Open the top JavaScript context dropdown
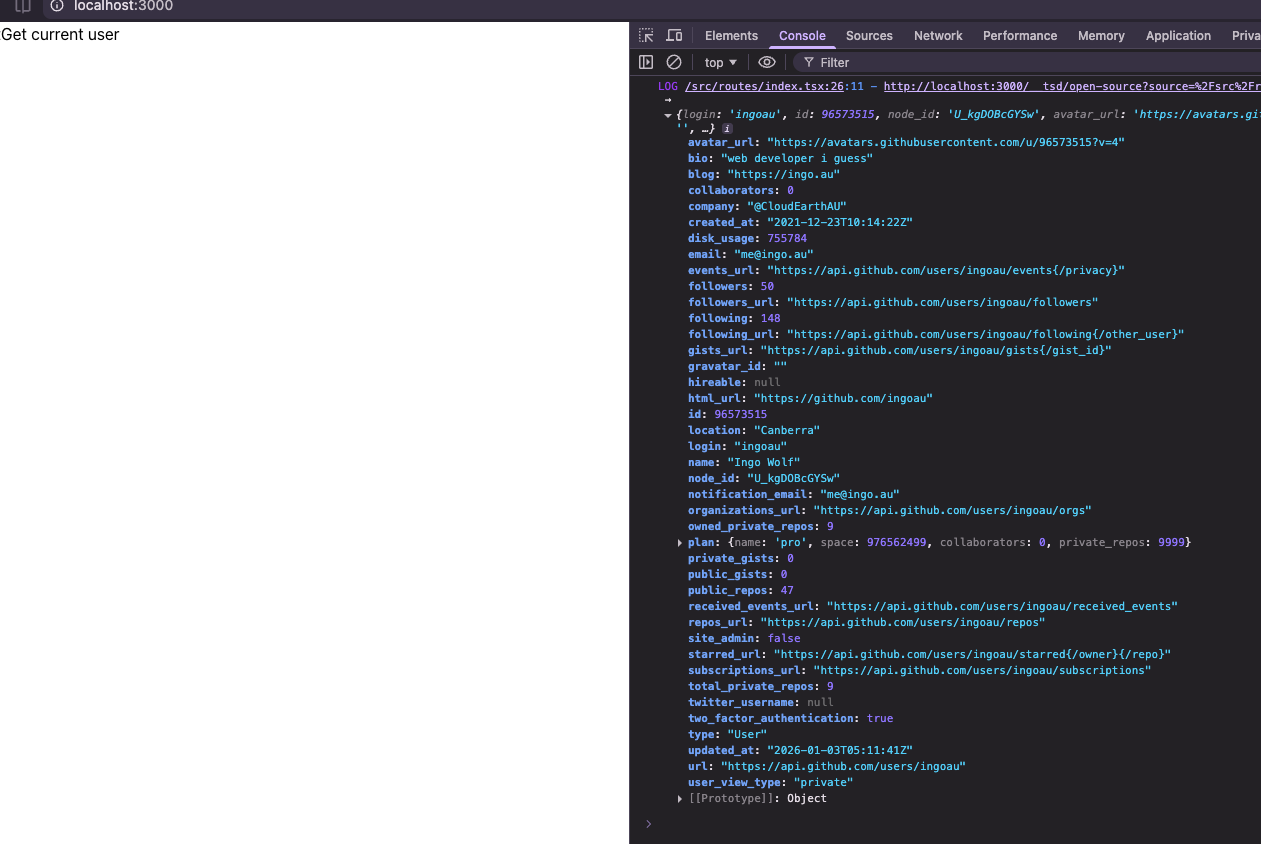1261x844 pixels. click(720, 62)
